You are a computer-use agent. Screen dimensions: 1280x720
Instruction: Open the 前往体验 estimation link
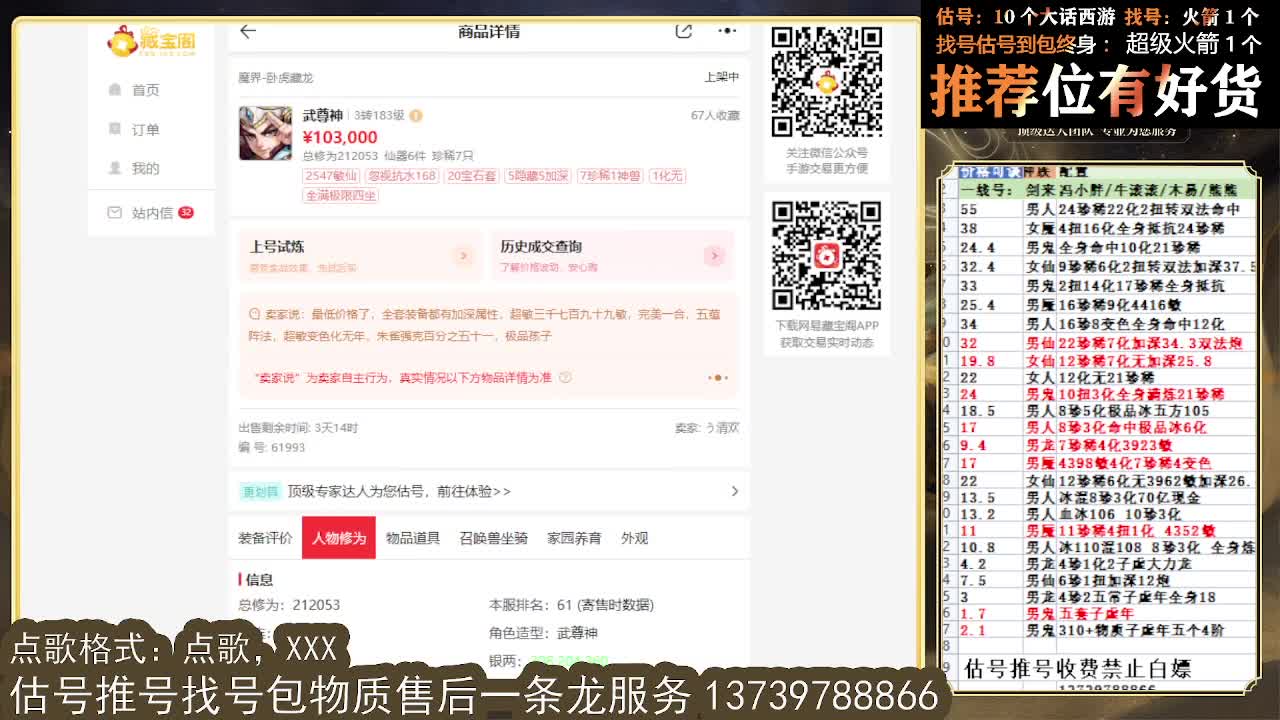[x=469, y=492]
